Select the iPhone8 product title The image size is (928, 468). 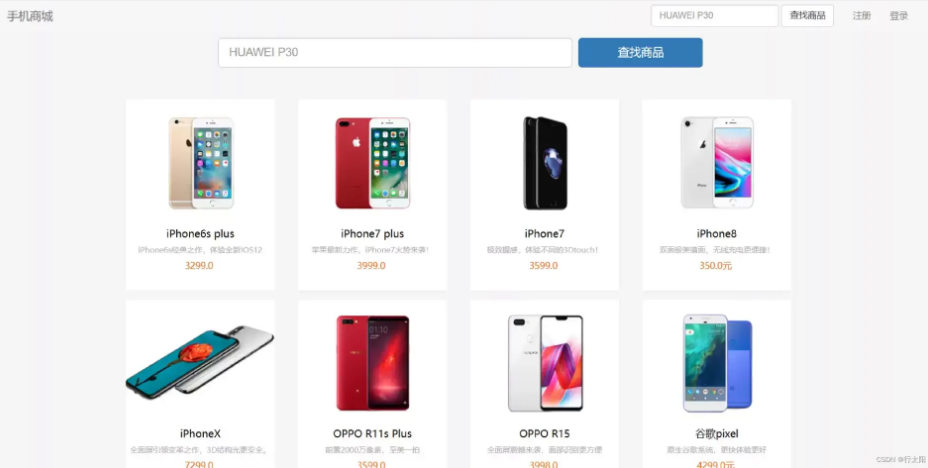point(717,234)
